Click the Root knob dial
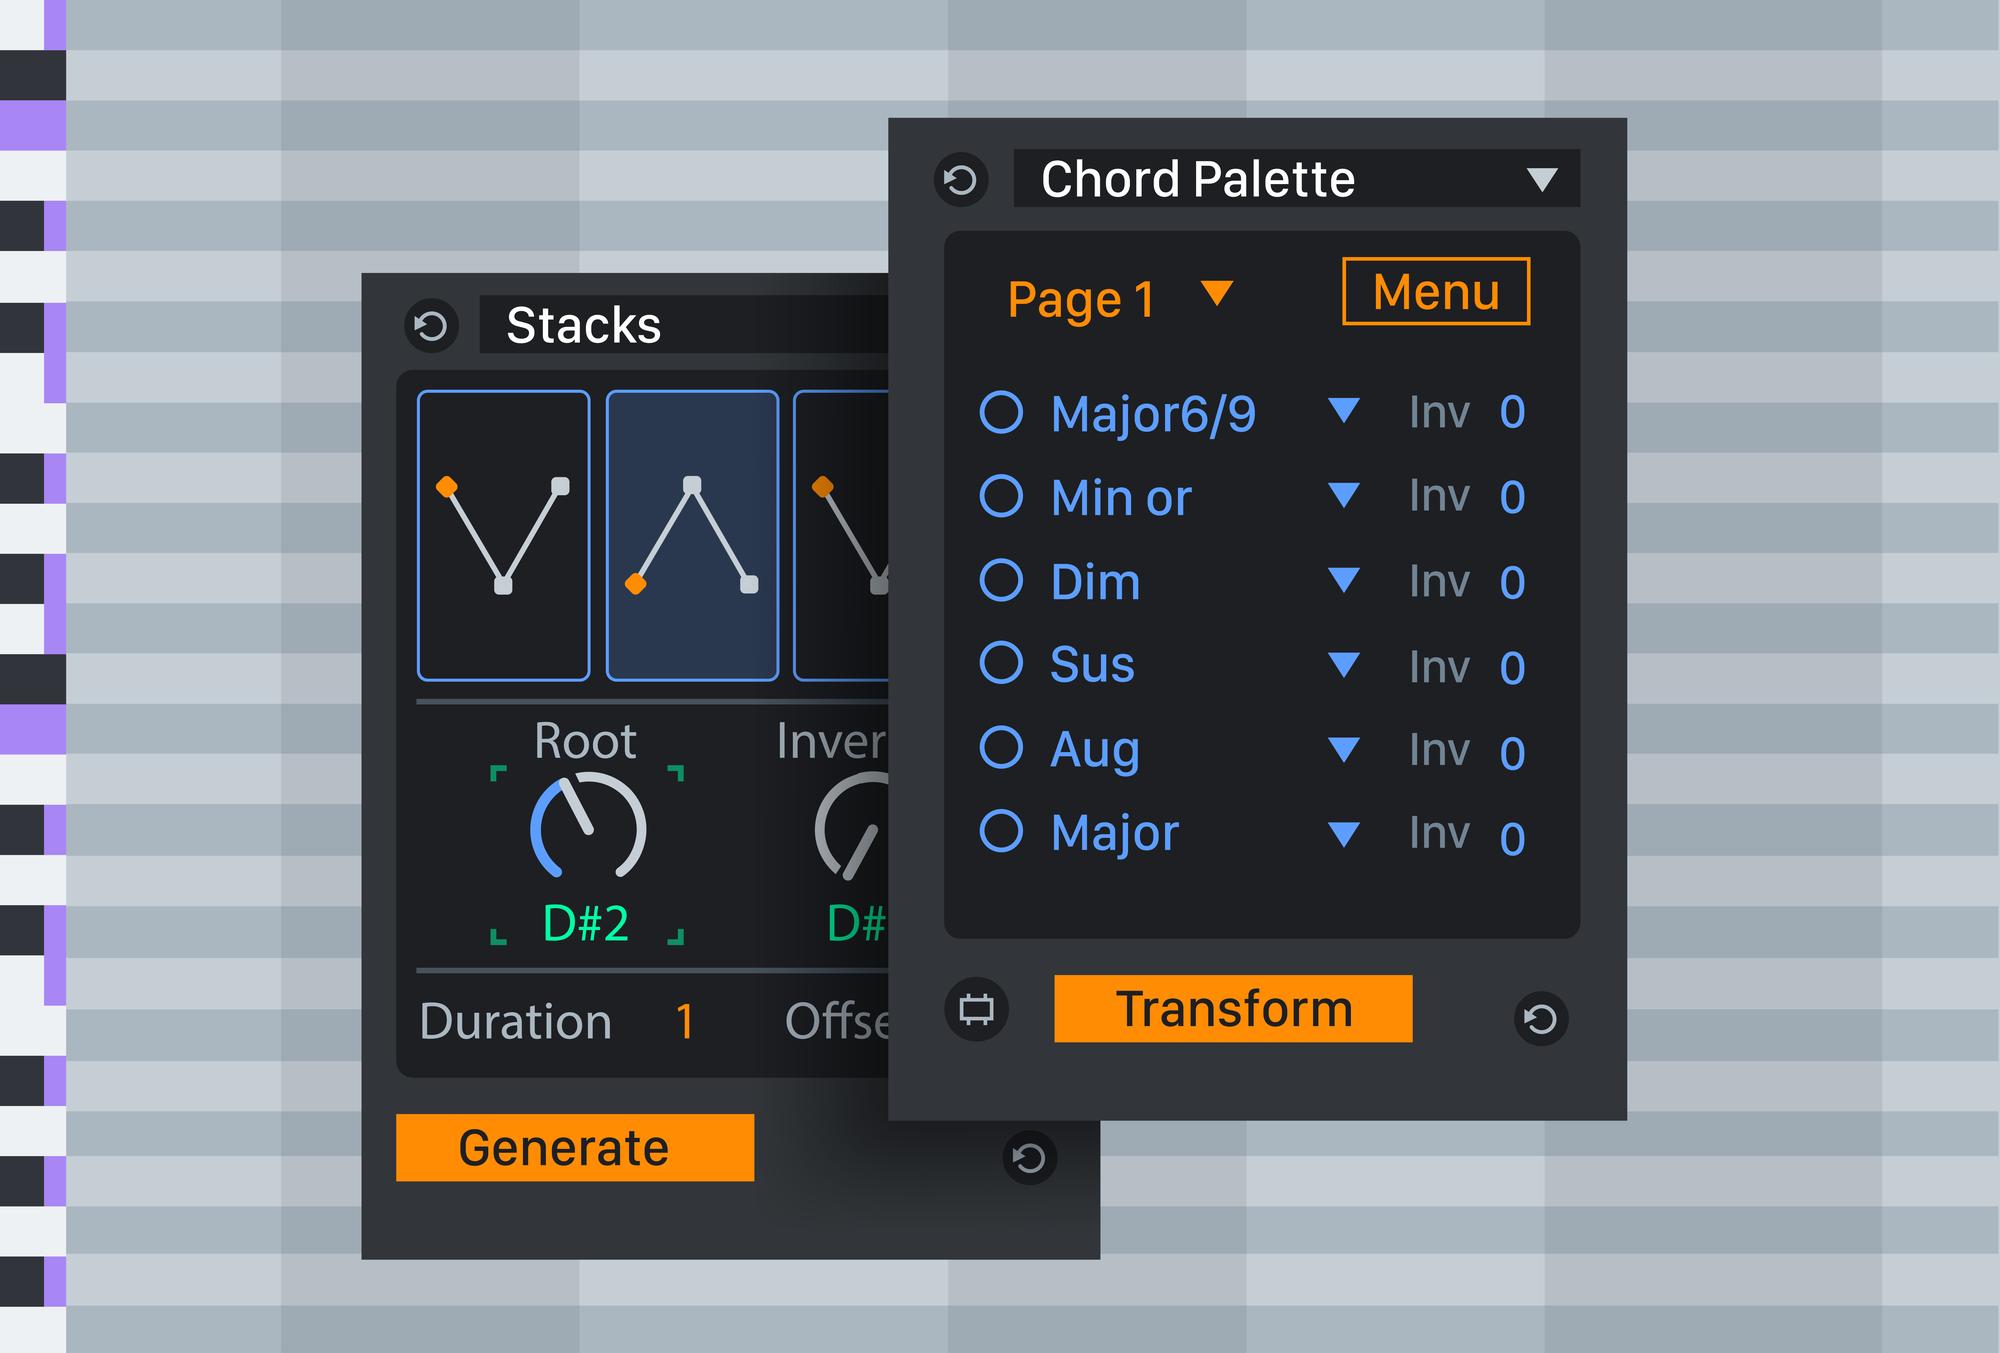The height and width of the screenshot is (1353, 2000). [588, 826]
